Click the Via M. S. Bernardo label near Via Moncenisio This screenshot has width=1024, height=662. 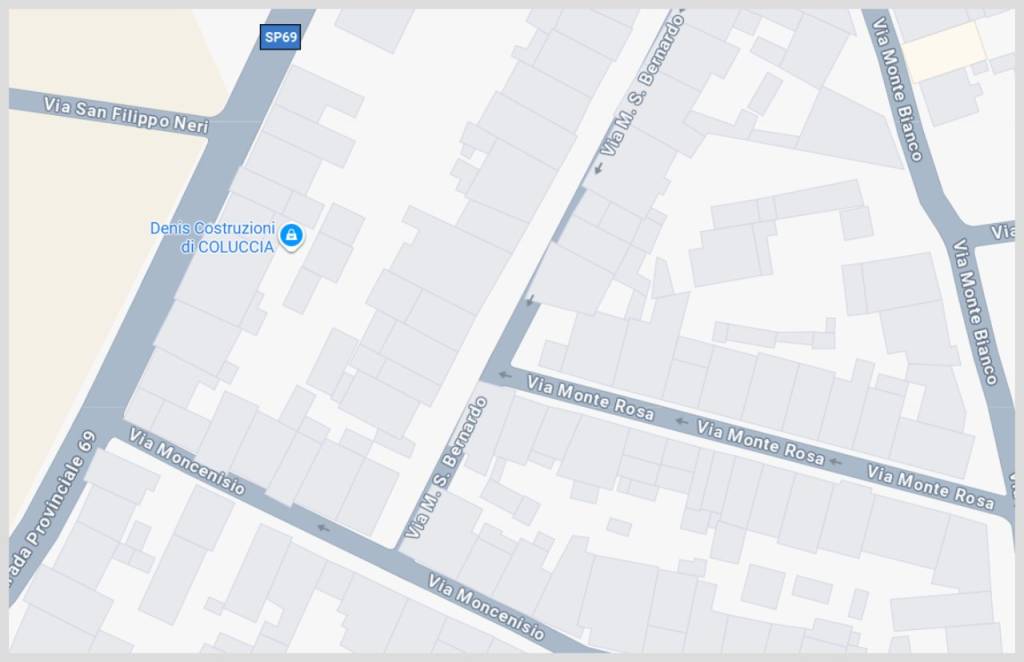point(447,467)
